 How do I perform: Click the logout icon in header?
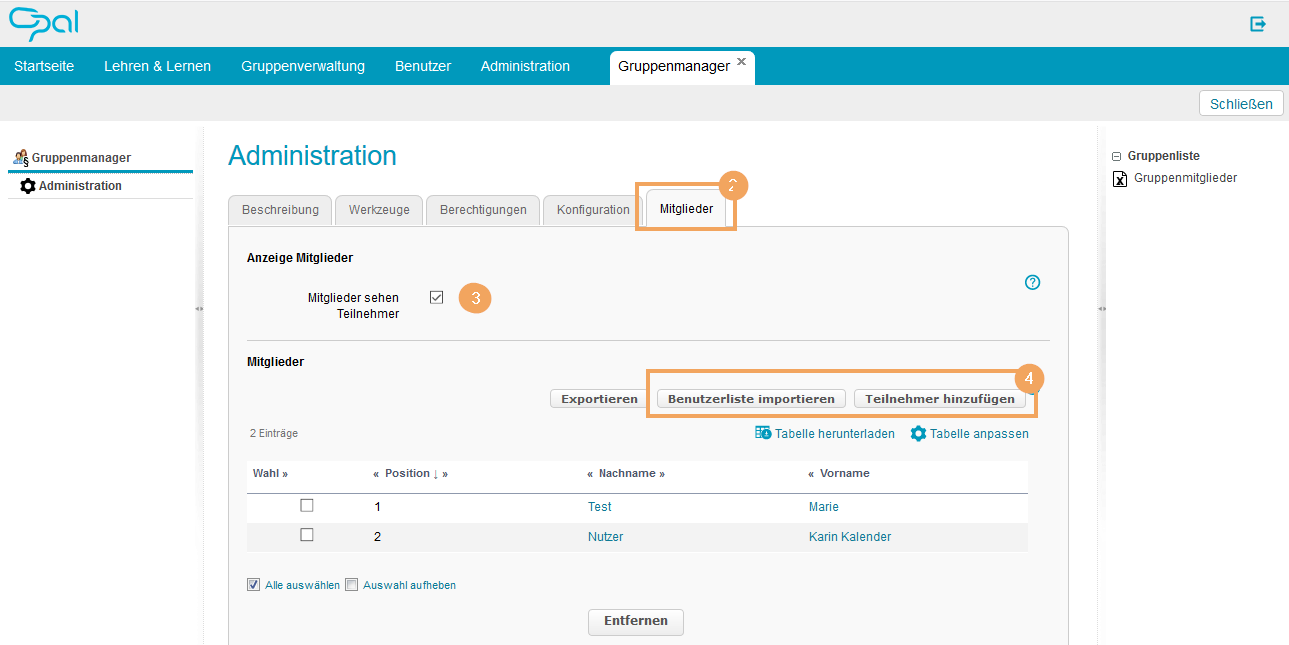pyautogui.click(x=1258, y=24)
